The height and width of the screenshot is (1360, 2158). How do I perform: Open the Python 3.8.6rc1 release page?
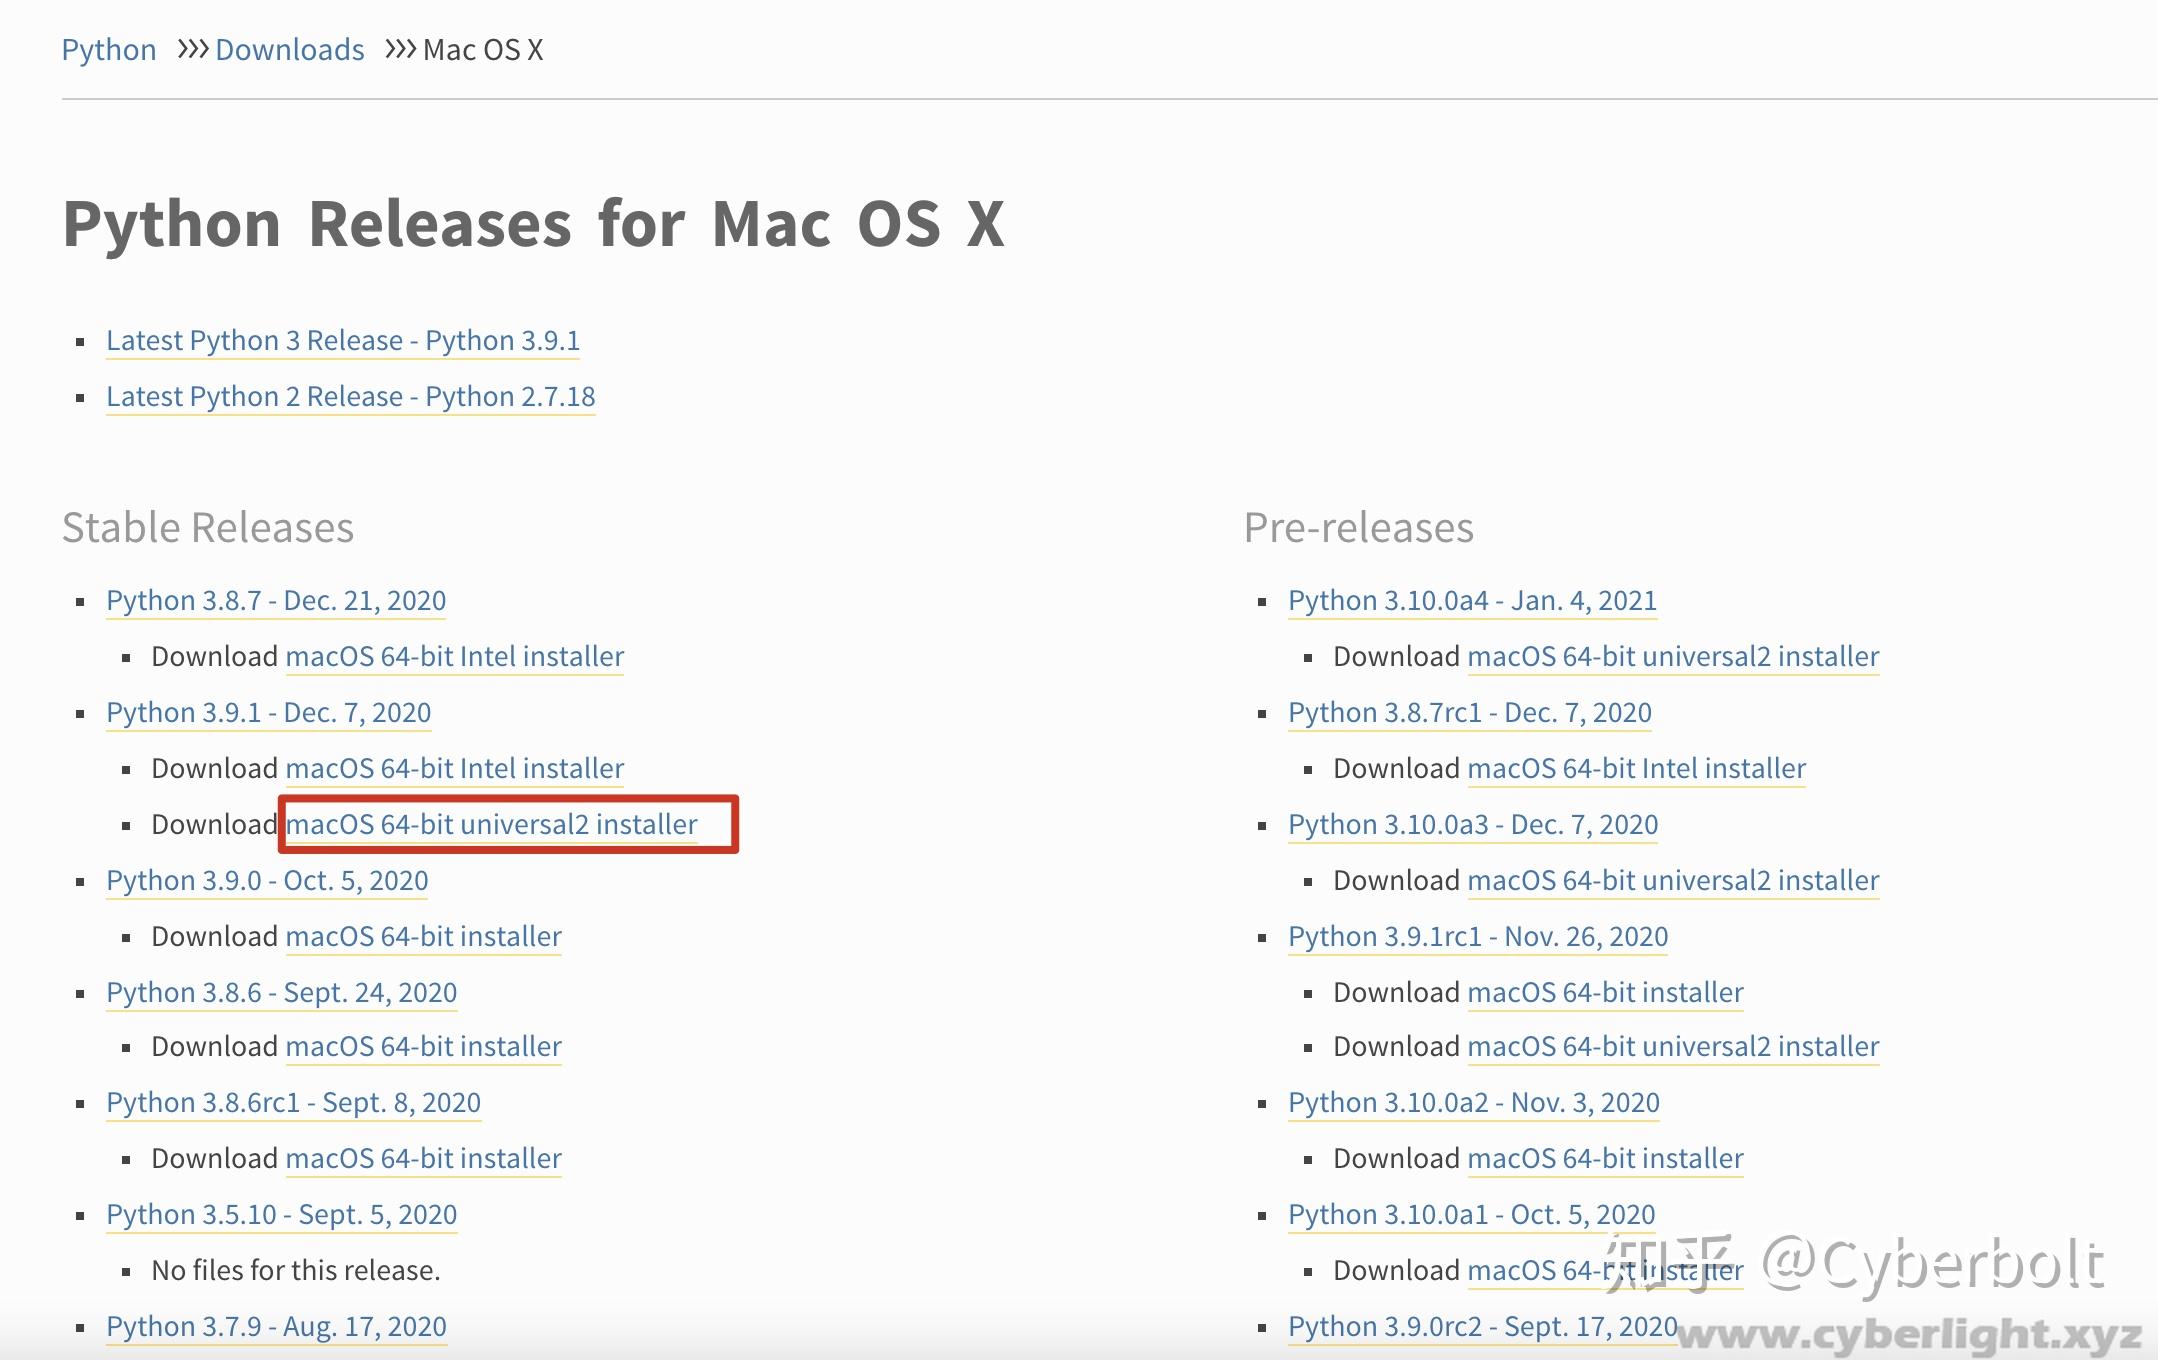click(293, 1102)
